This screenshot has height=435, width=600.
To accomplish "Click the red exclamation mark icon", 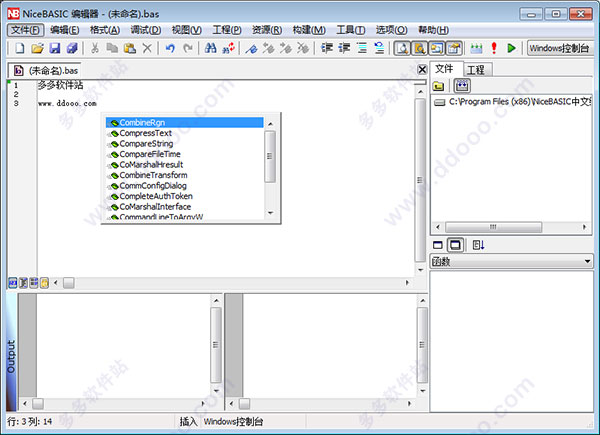I will point(494,48).
